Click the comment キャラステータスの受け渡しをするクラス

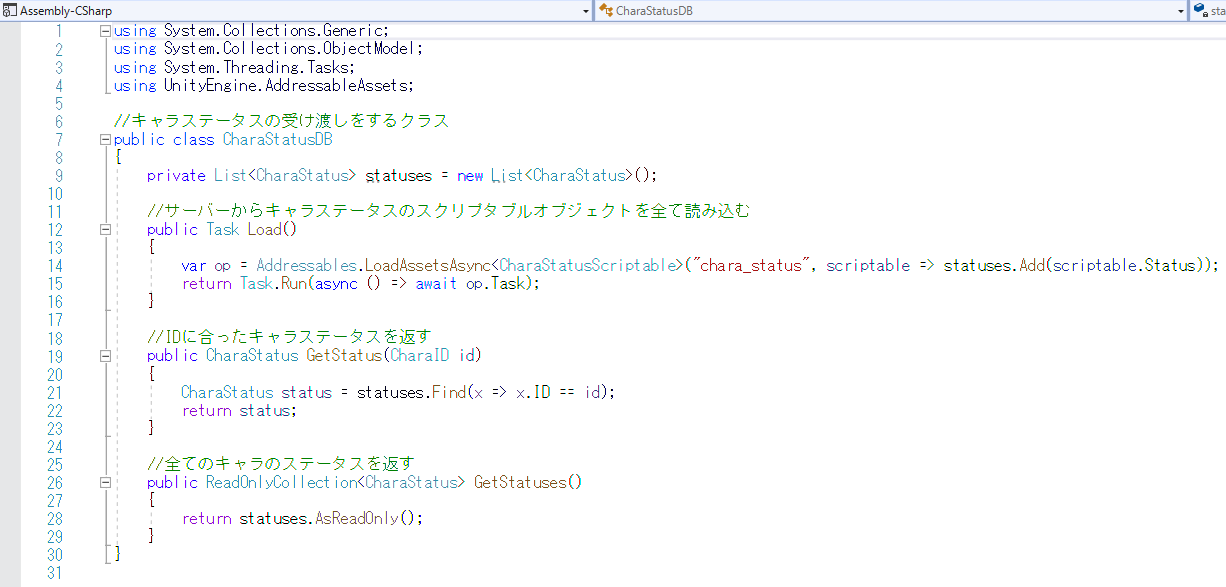(281, 121)
